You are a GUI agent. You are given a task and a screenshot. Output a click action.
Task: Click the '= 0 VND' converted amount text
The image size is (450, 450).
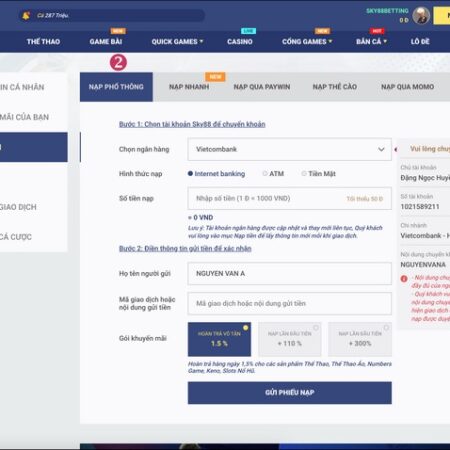(201, 217)
